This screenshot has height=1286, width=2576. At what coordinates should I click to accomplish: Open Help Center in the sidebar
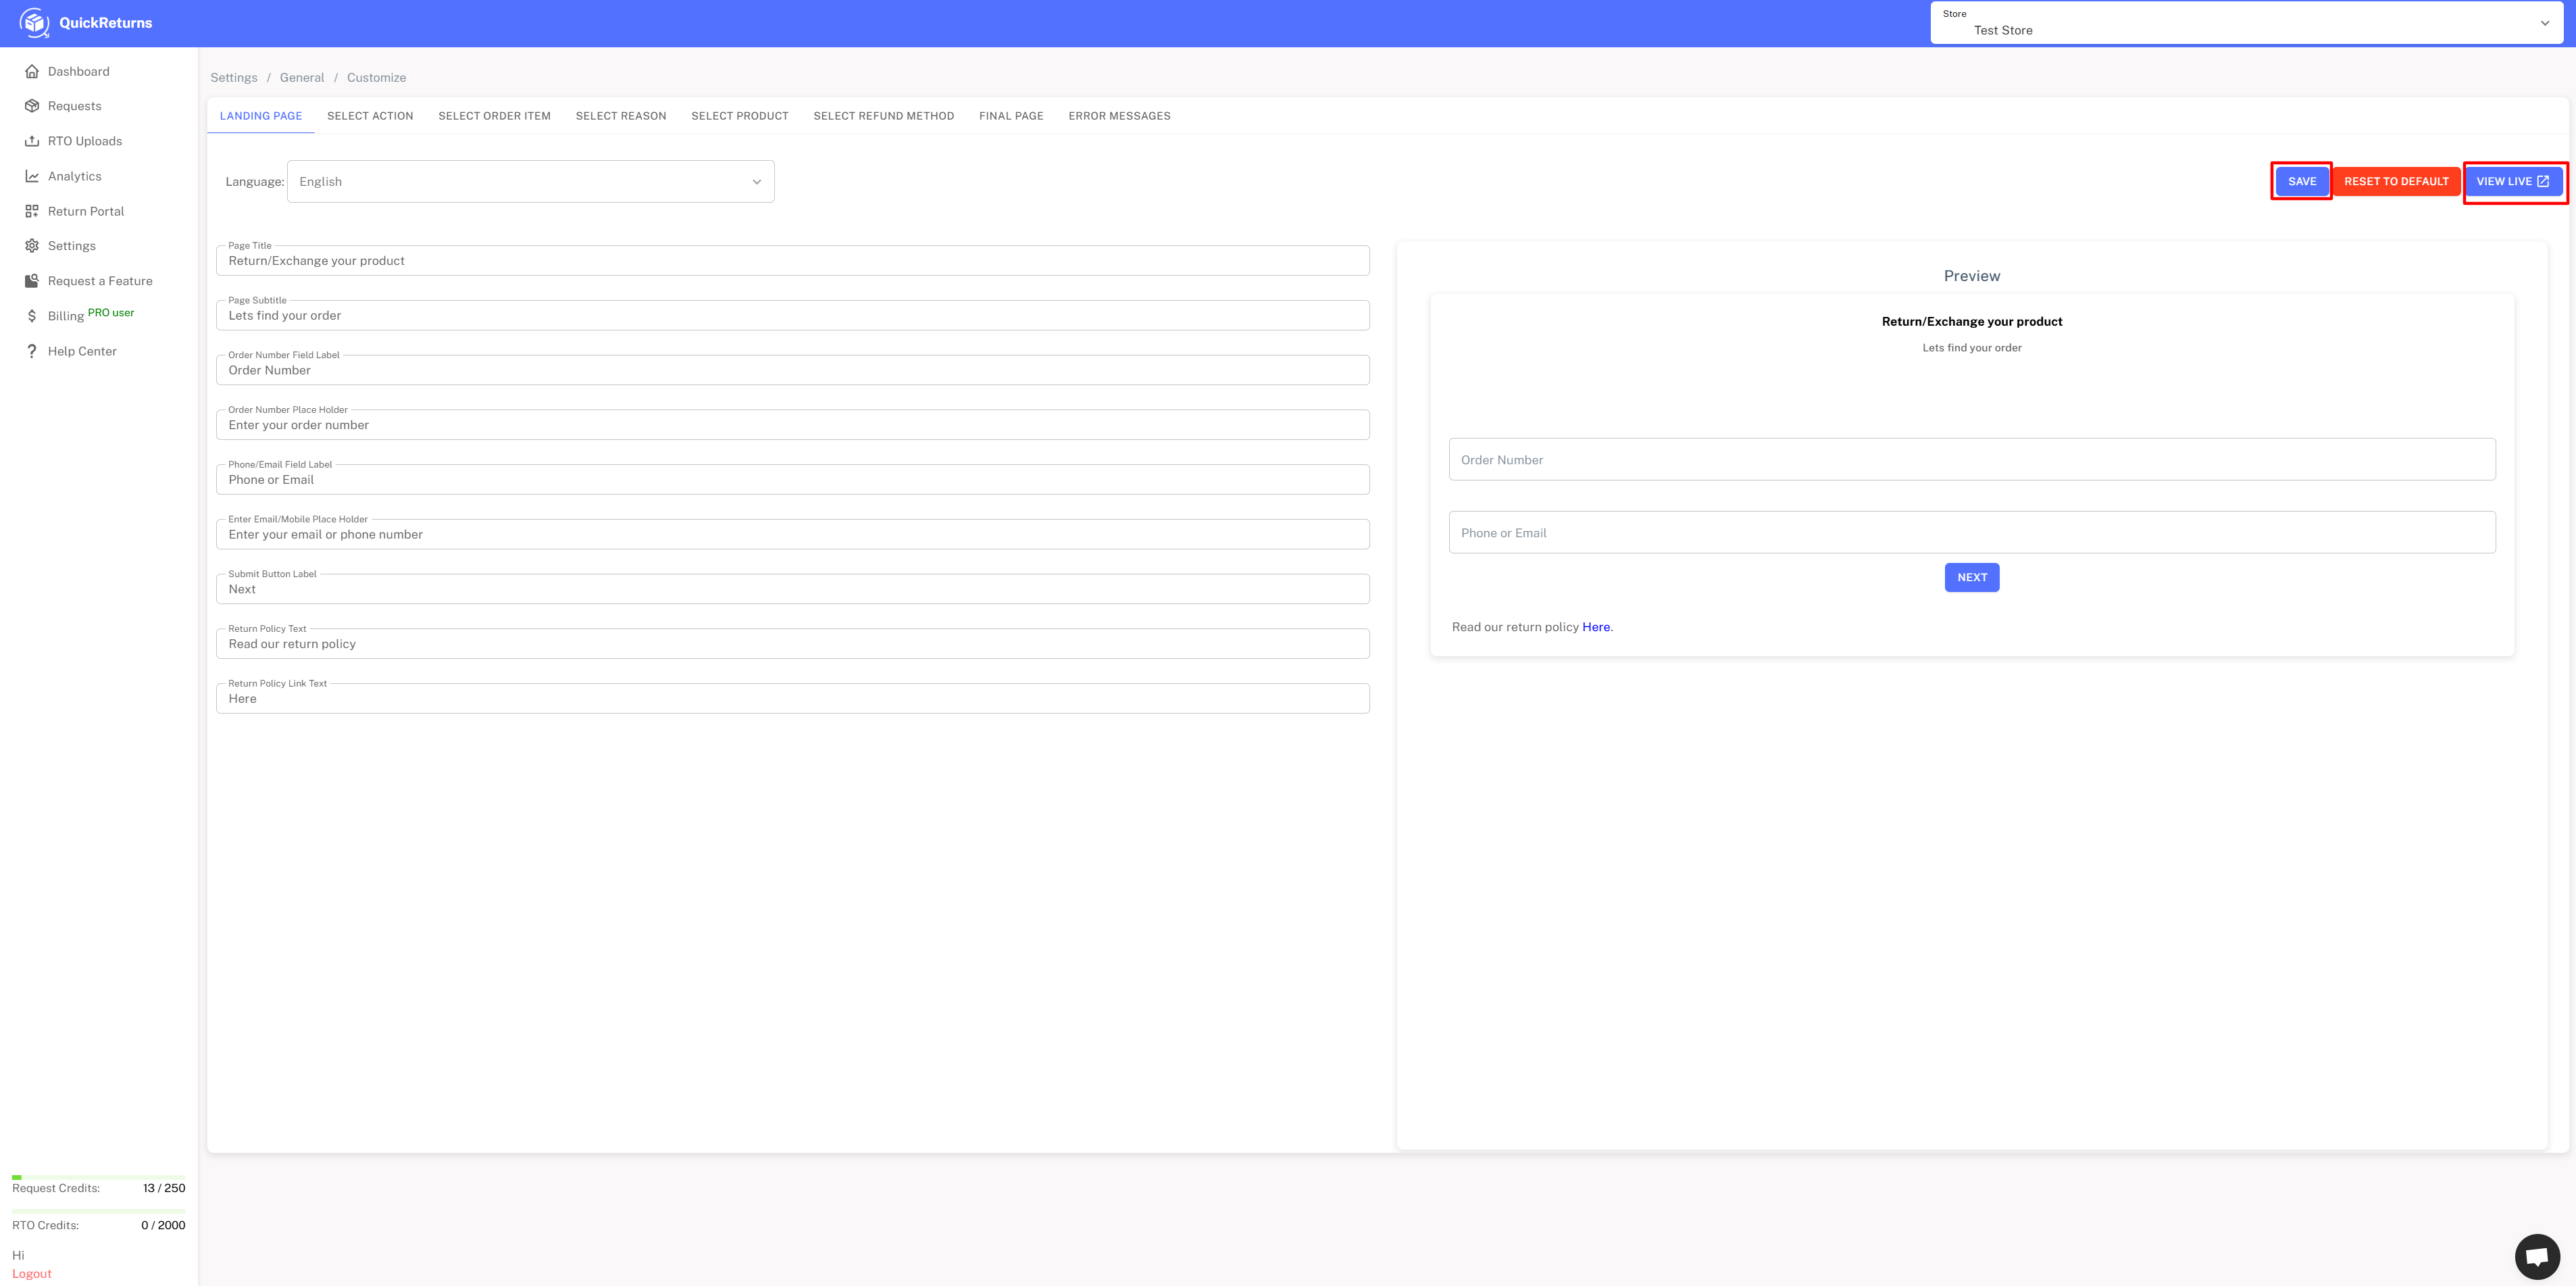pos(82,351)
